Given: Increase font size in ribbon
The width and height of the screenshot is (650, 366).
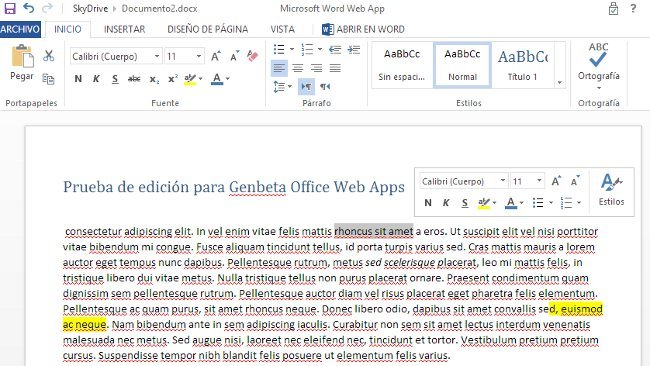Looking at the screenshot, I should 216,56.
